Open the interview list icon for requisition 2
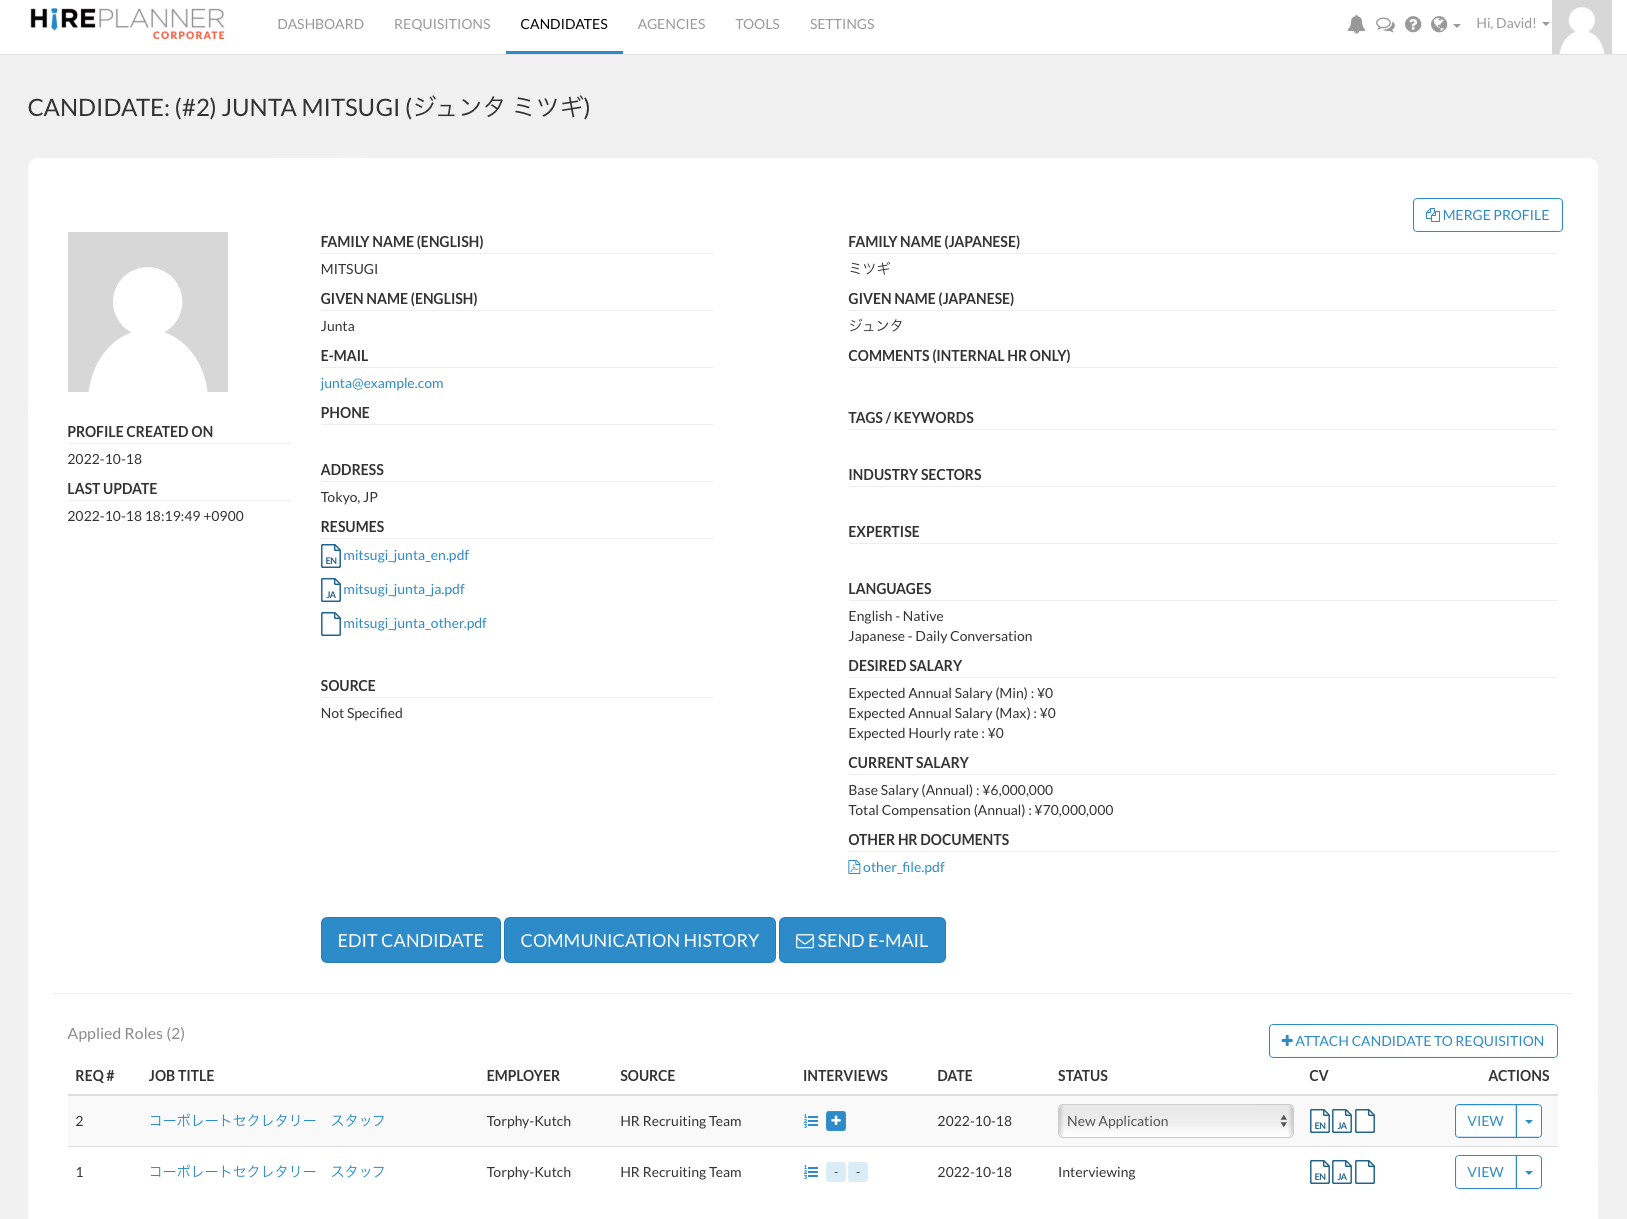The height and width of the screenshot is (1219, 1627). (x=811, y=1121)
